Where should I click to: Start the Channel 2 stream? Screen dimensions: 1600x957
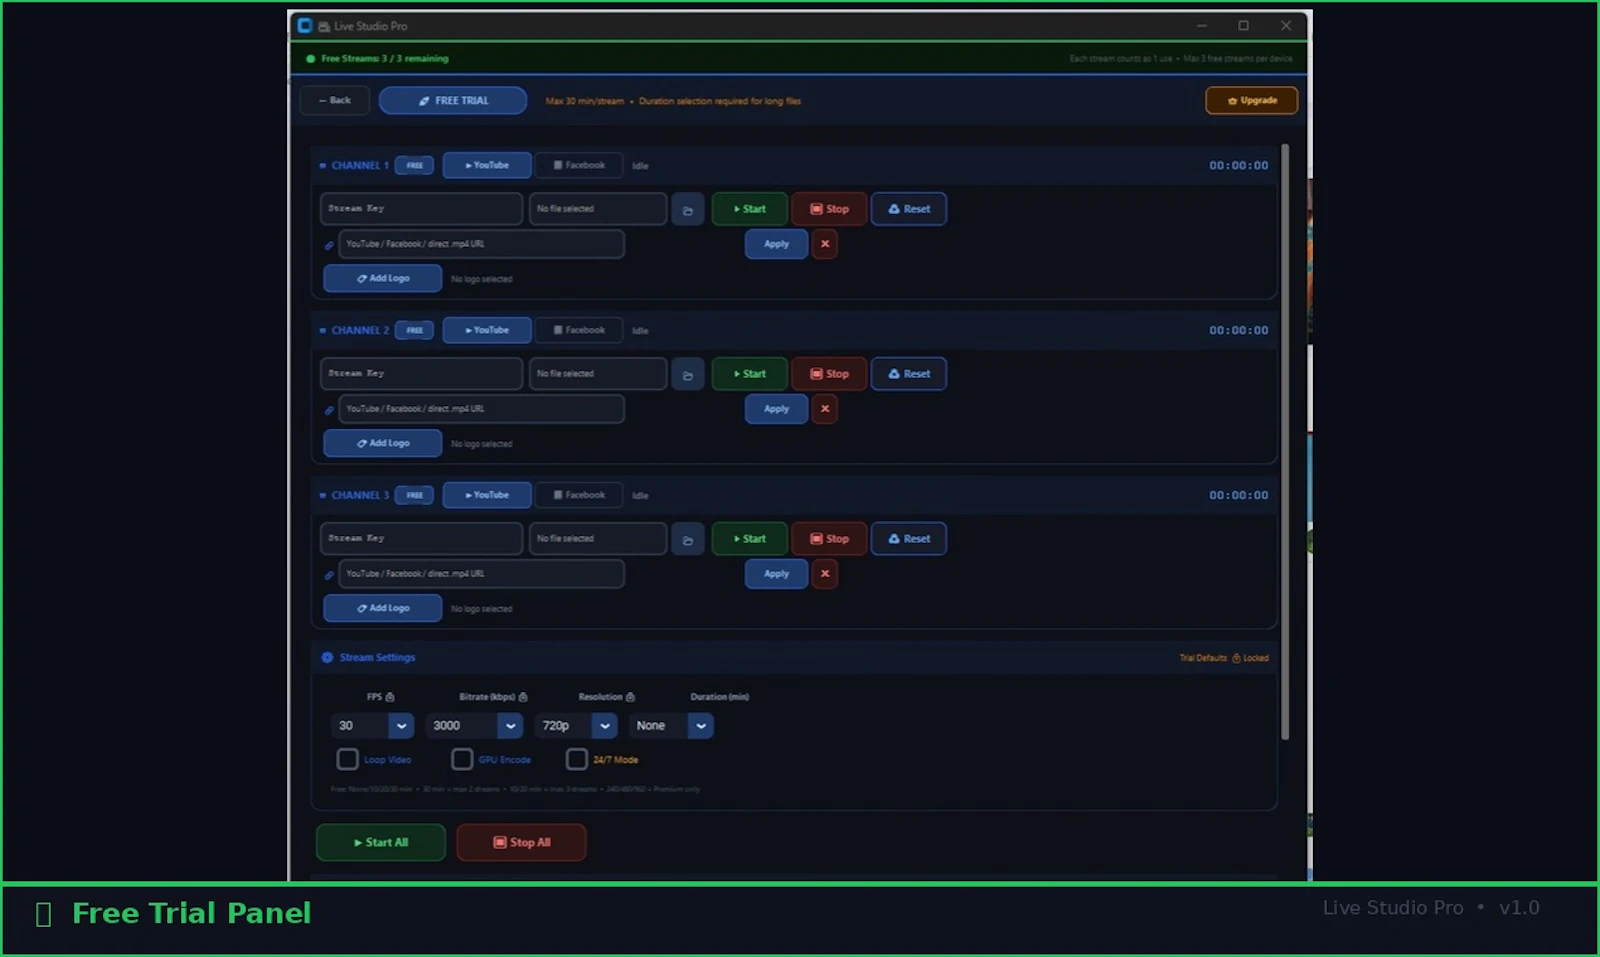click(749, 374)
